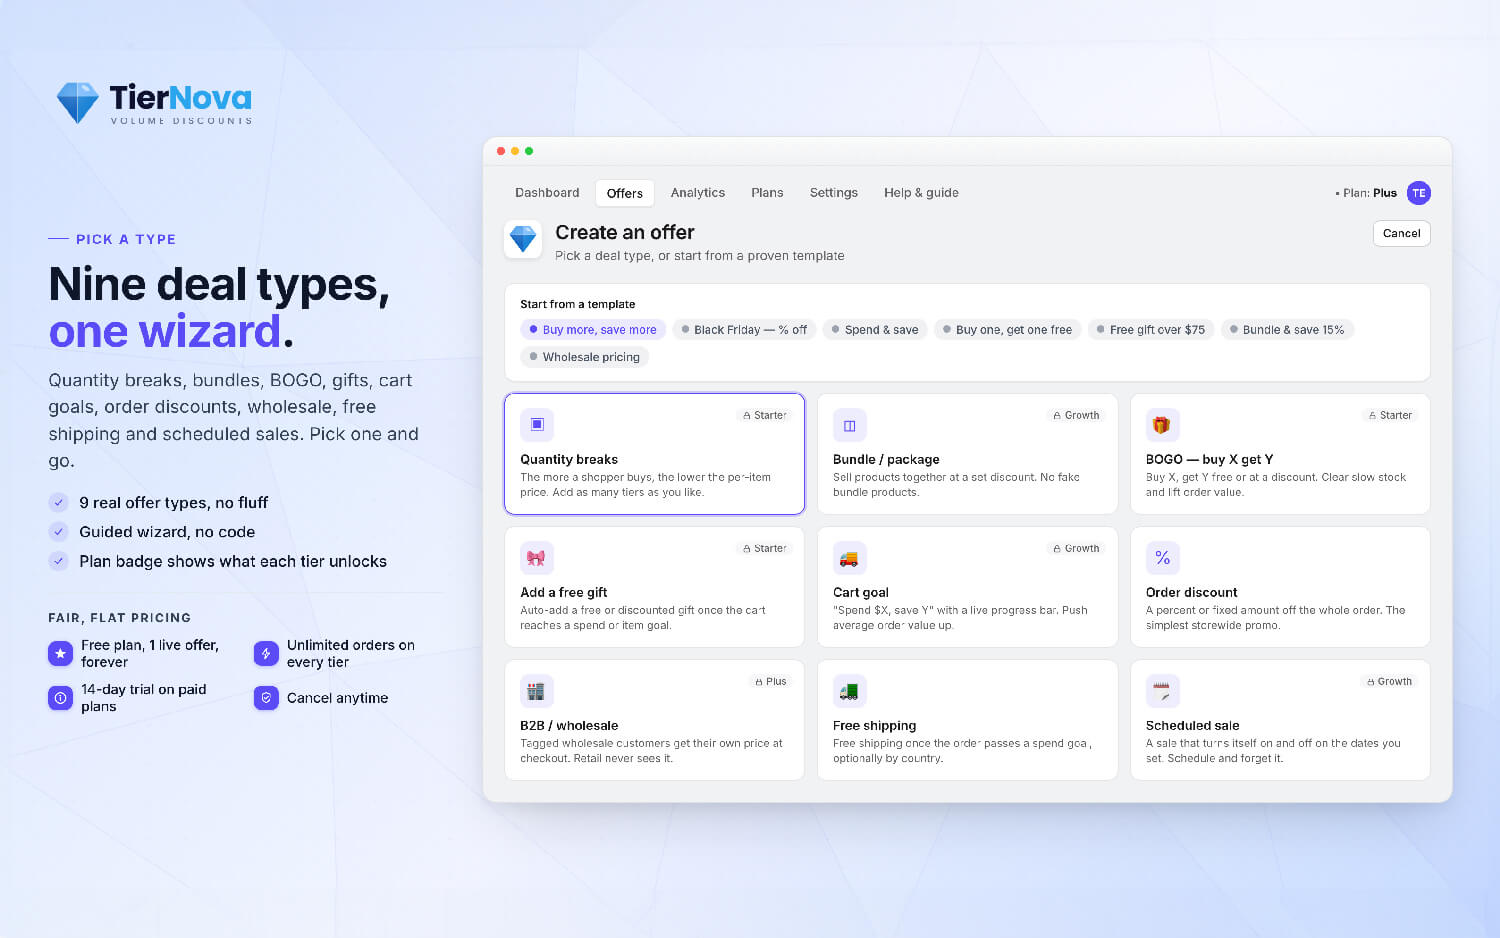Click the 'PICK A TYPE' heading label
Screen dimensions: 1500x938
pos(126,239)
